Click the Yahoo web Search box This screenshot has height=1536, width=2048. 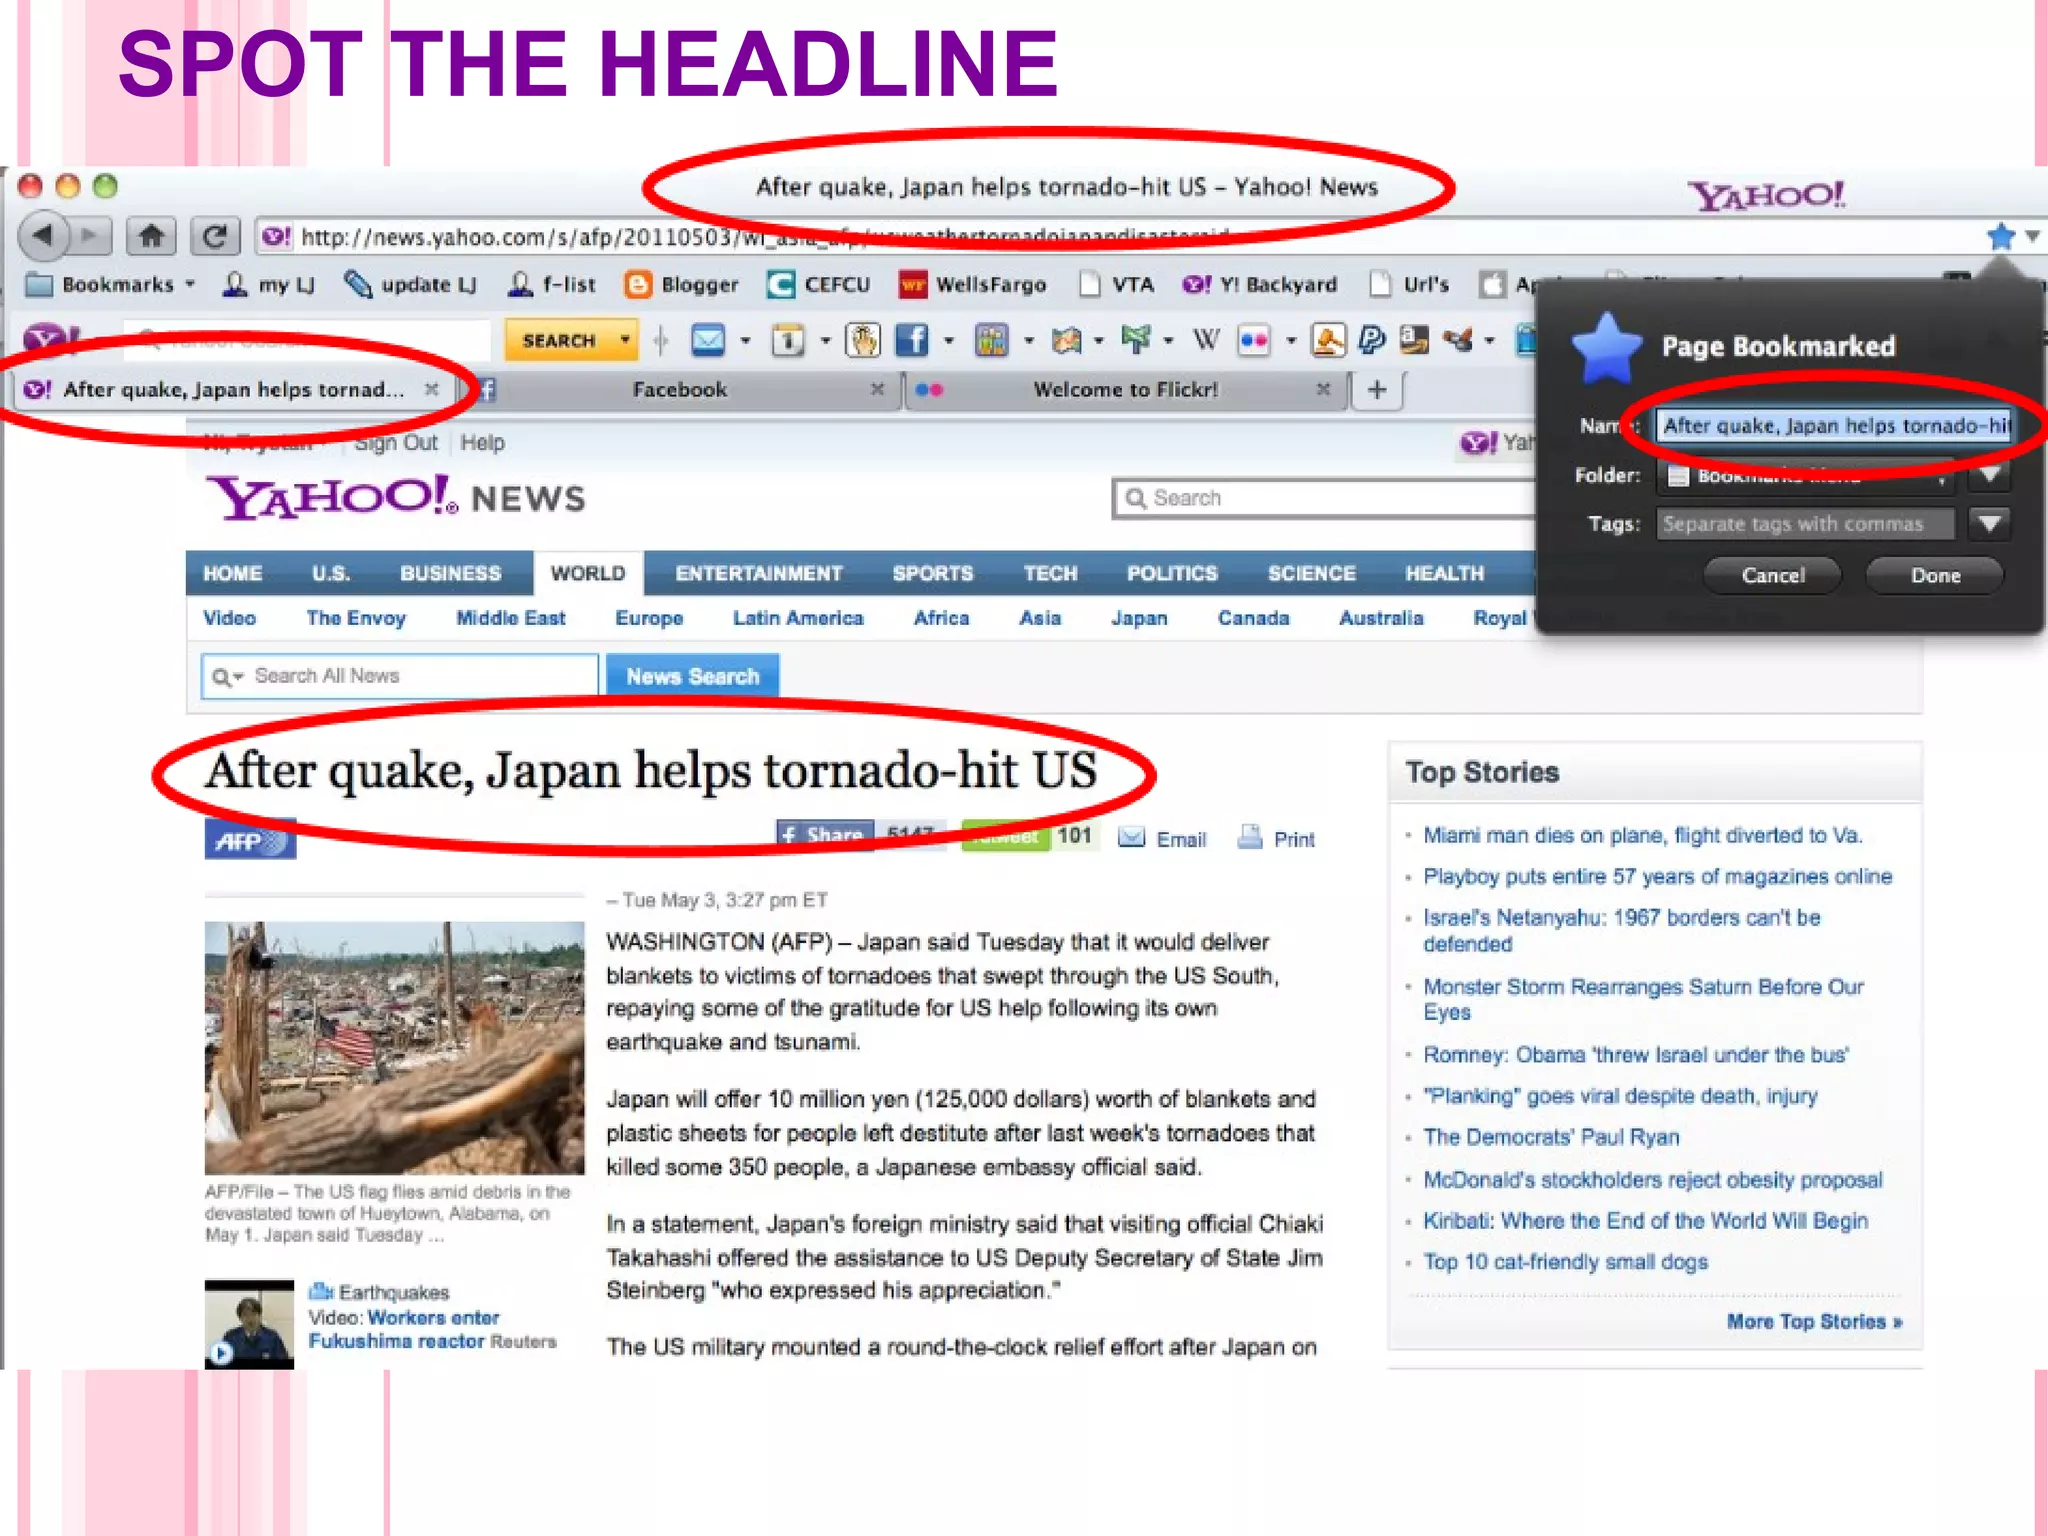[x=1325, y=498]
